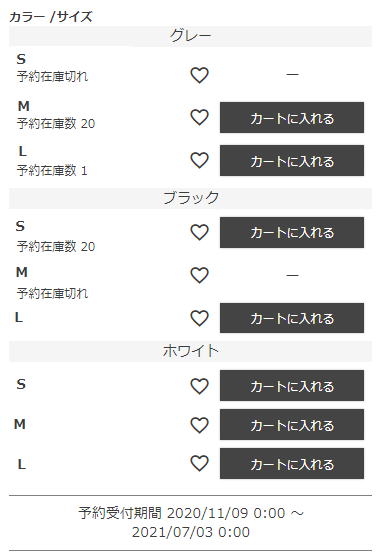Image resolution: width=385 pixels, height=560 pixels.
Task: Add ホワイト S size to cart
Action: click(x=292, y=385)
